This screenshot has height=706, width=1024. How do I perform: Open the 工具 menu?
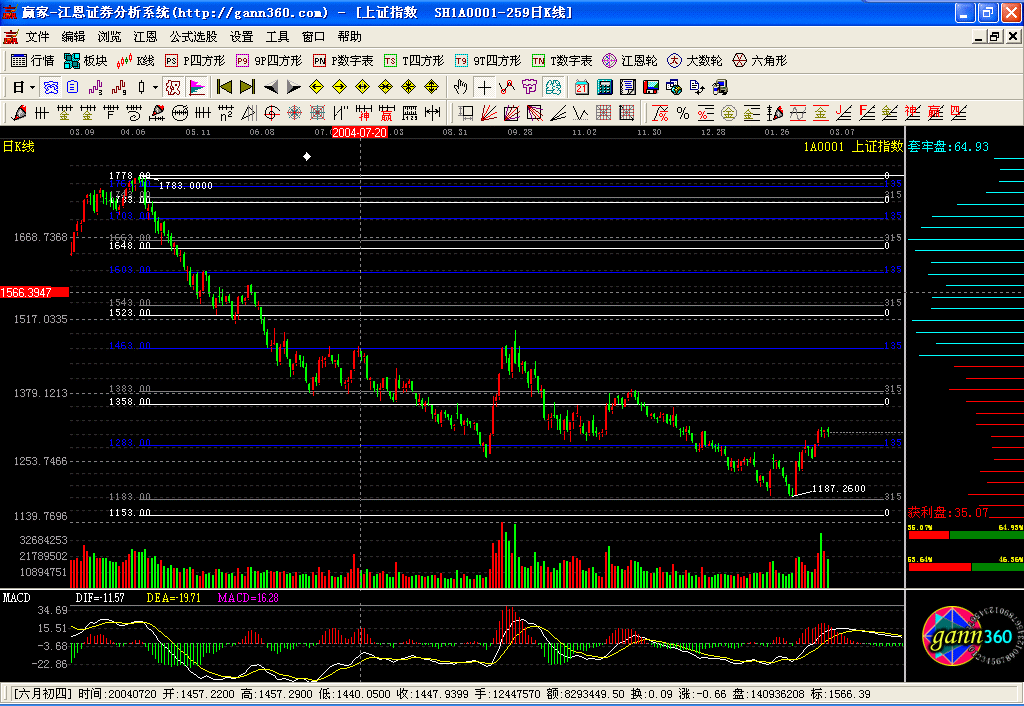pyautogui.click(x=277, y=36)
